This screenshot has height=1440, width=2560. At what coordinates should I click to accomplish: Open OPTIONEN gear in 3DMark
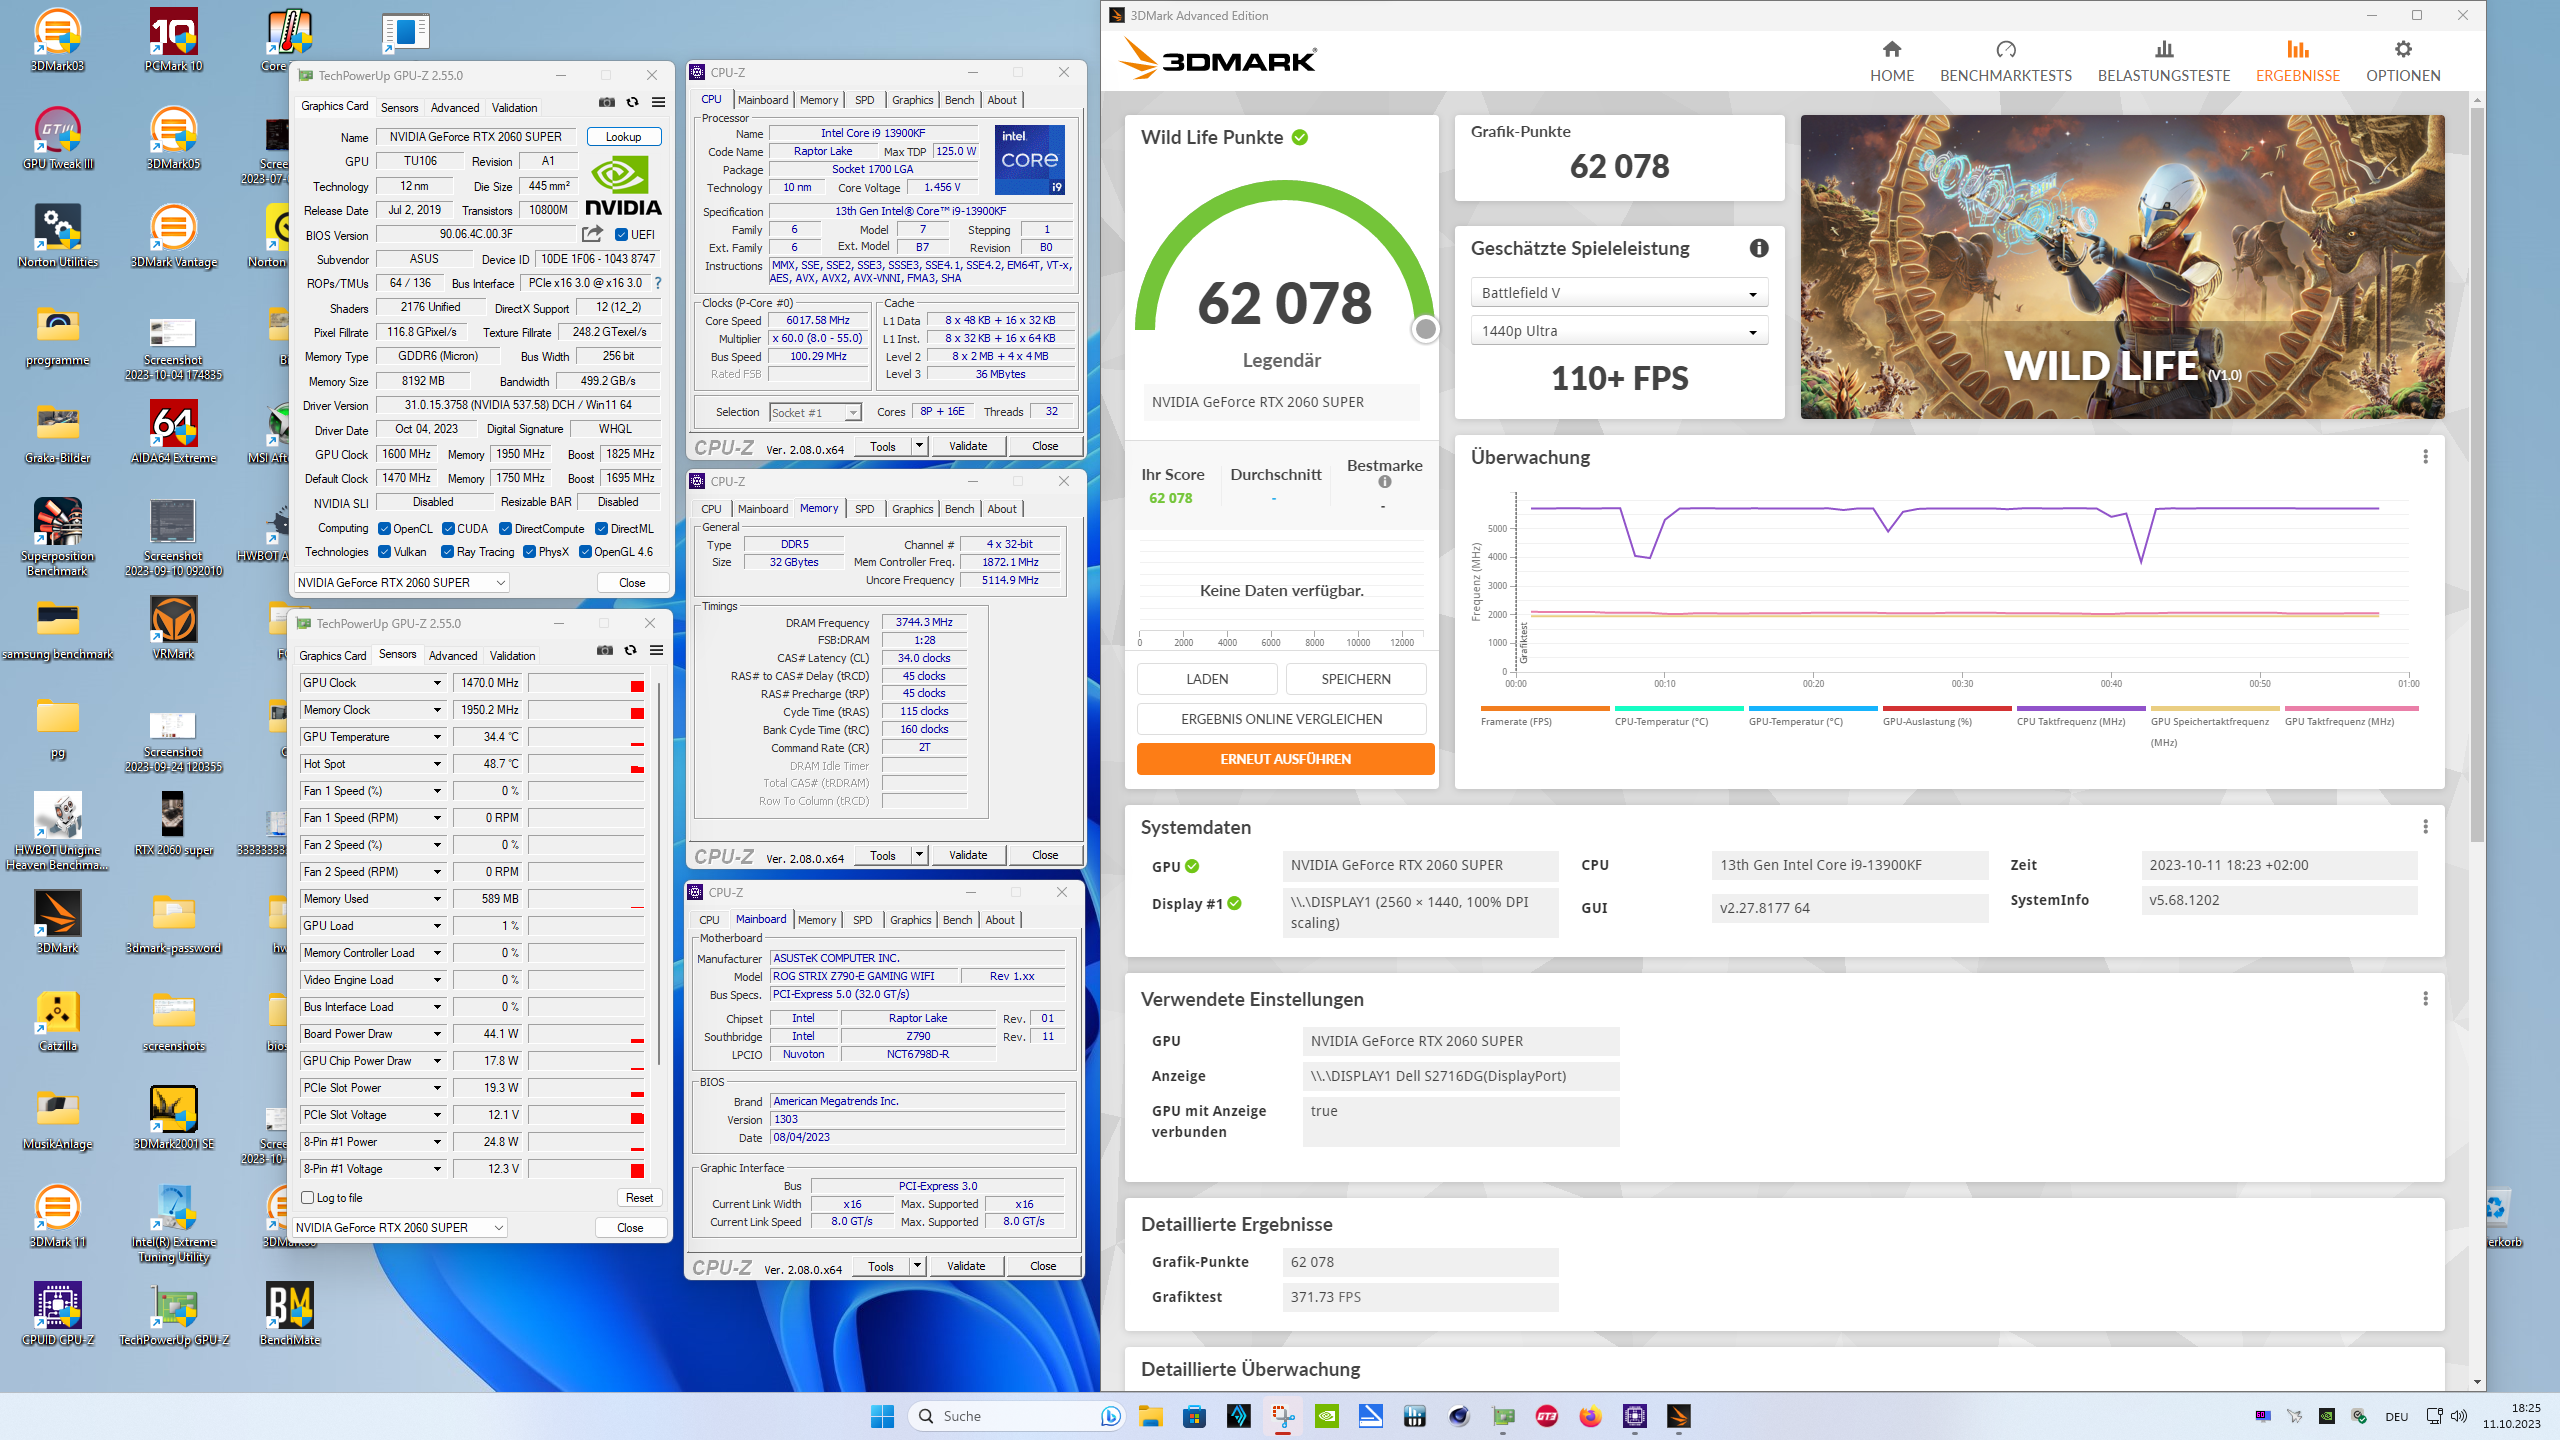click(2402, 62)
